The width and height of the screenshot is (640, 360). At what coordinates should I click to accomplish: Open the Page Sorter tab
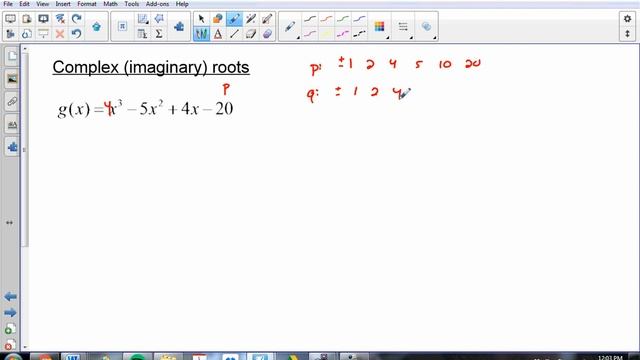[12, 56]
